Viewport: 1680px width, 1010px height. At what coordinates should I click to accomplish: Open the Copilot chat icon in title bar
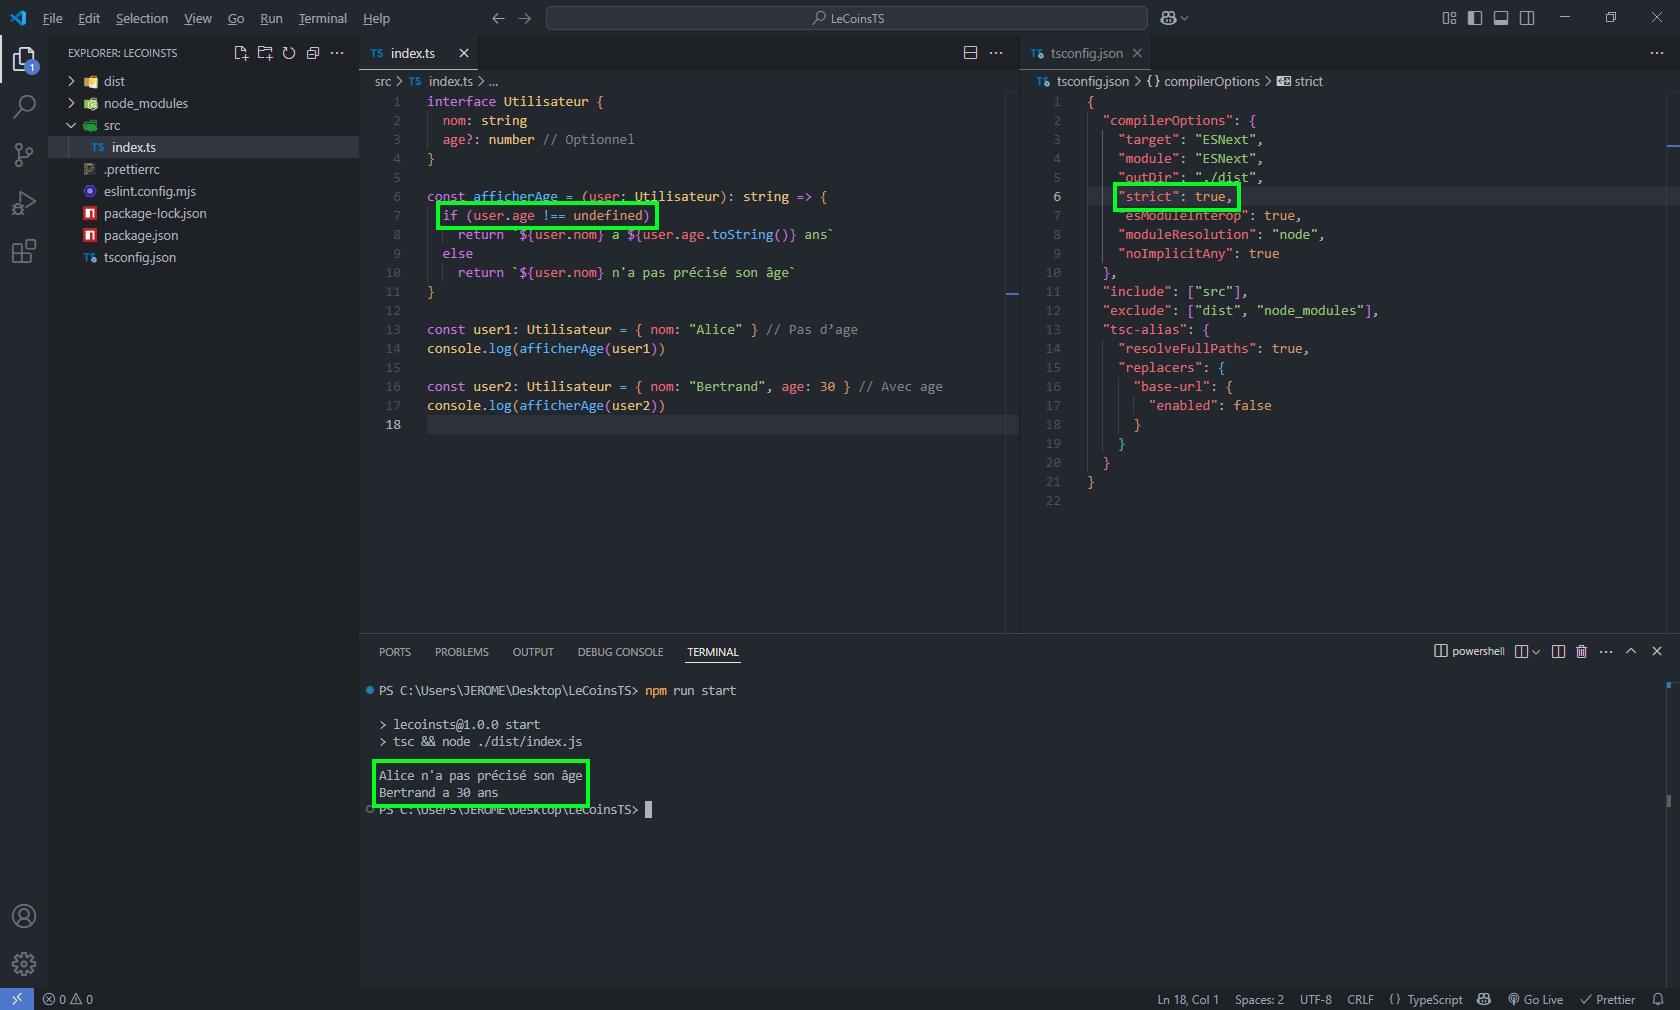point(1168,18)
